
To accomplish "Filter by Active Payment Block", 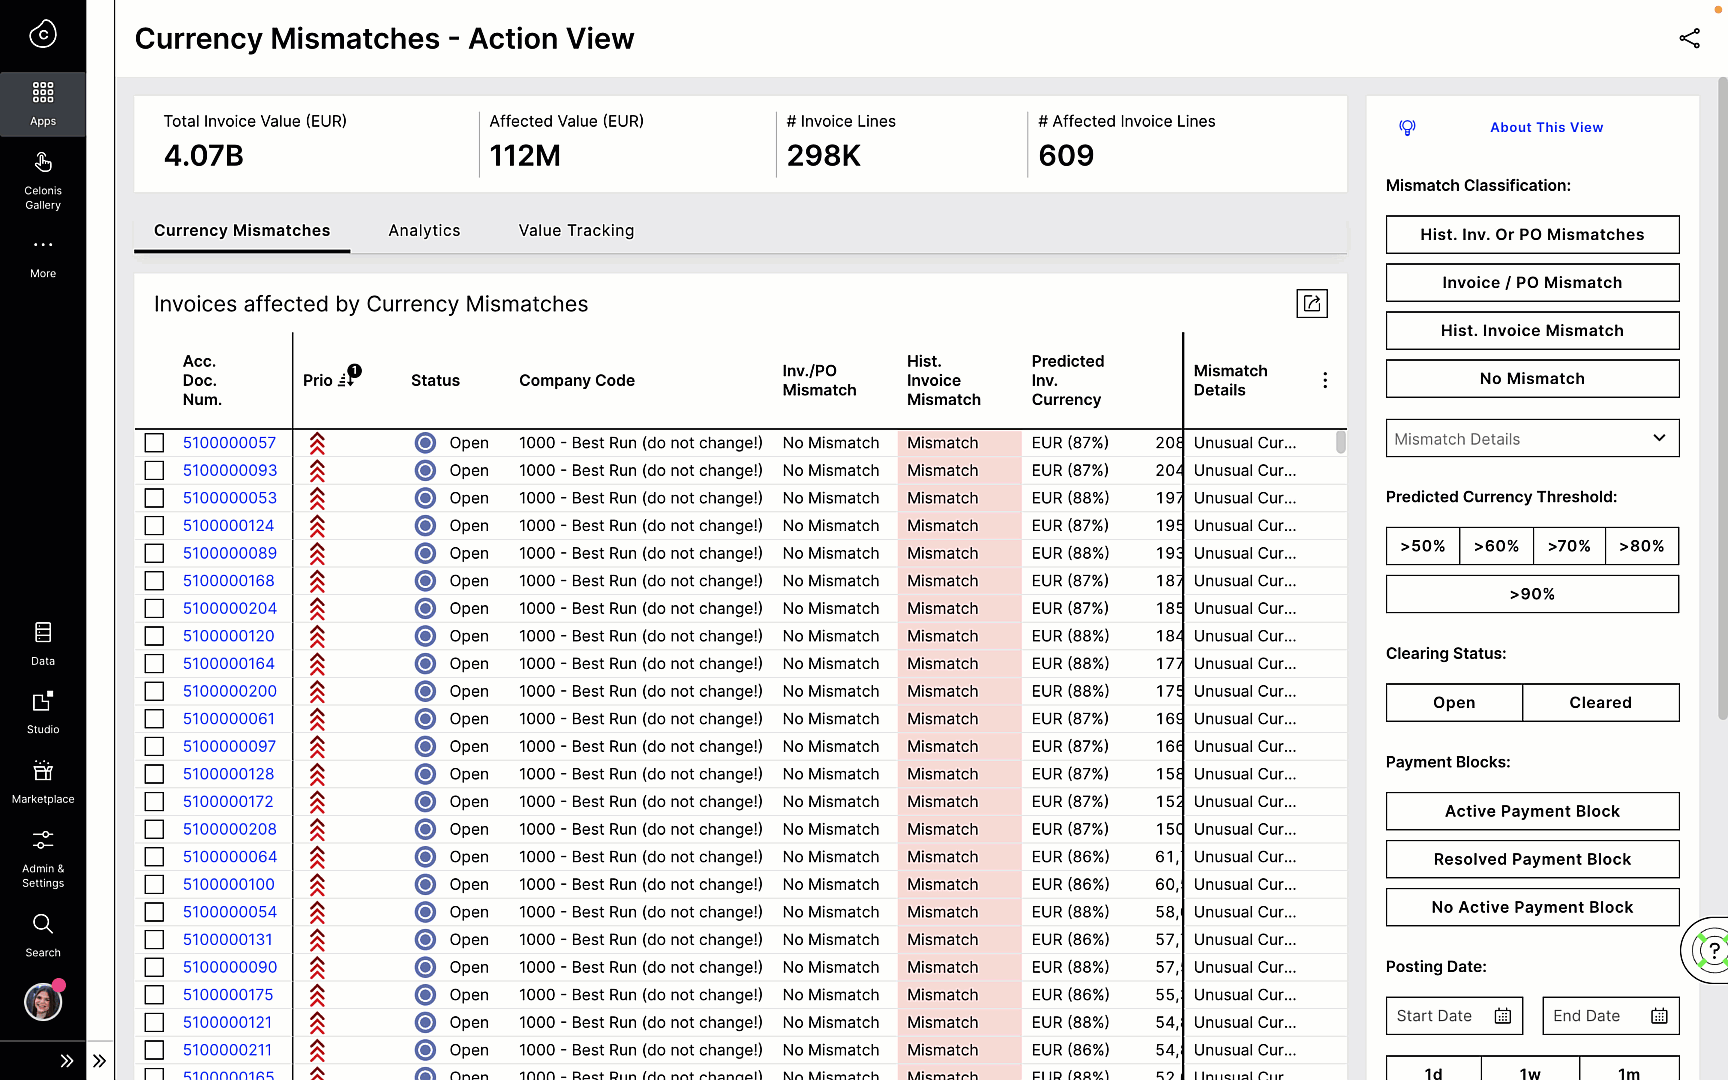I will (x=1532, y=812).
